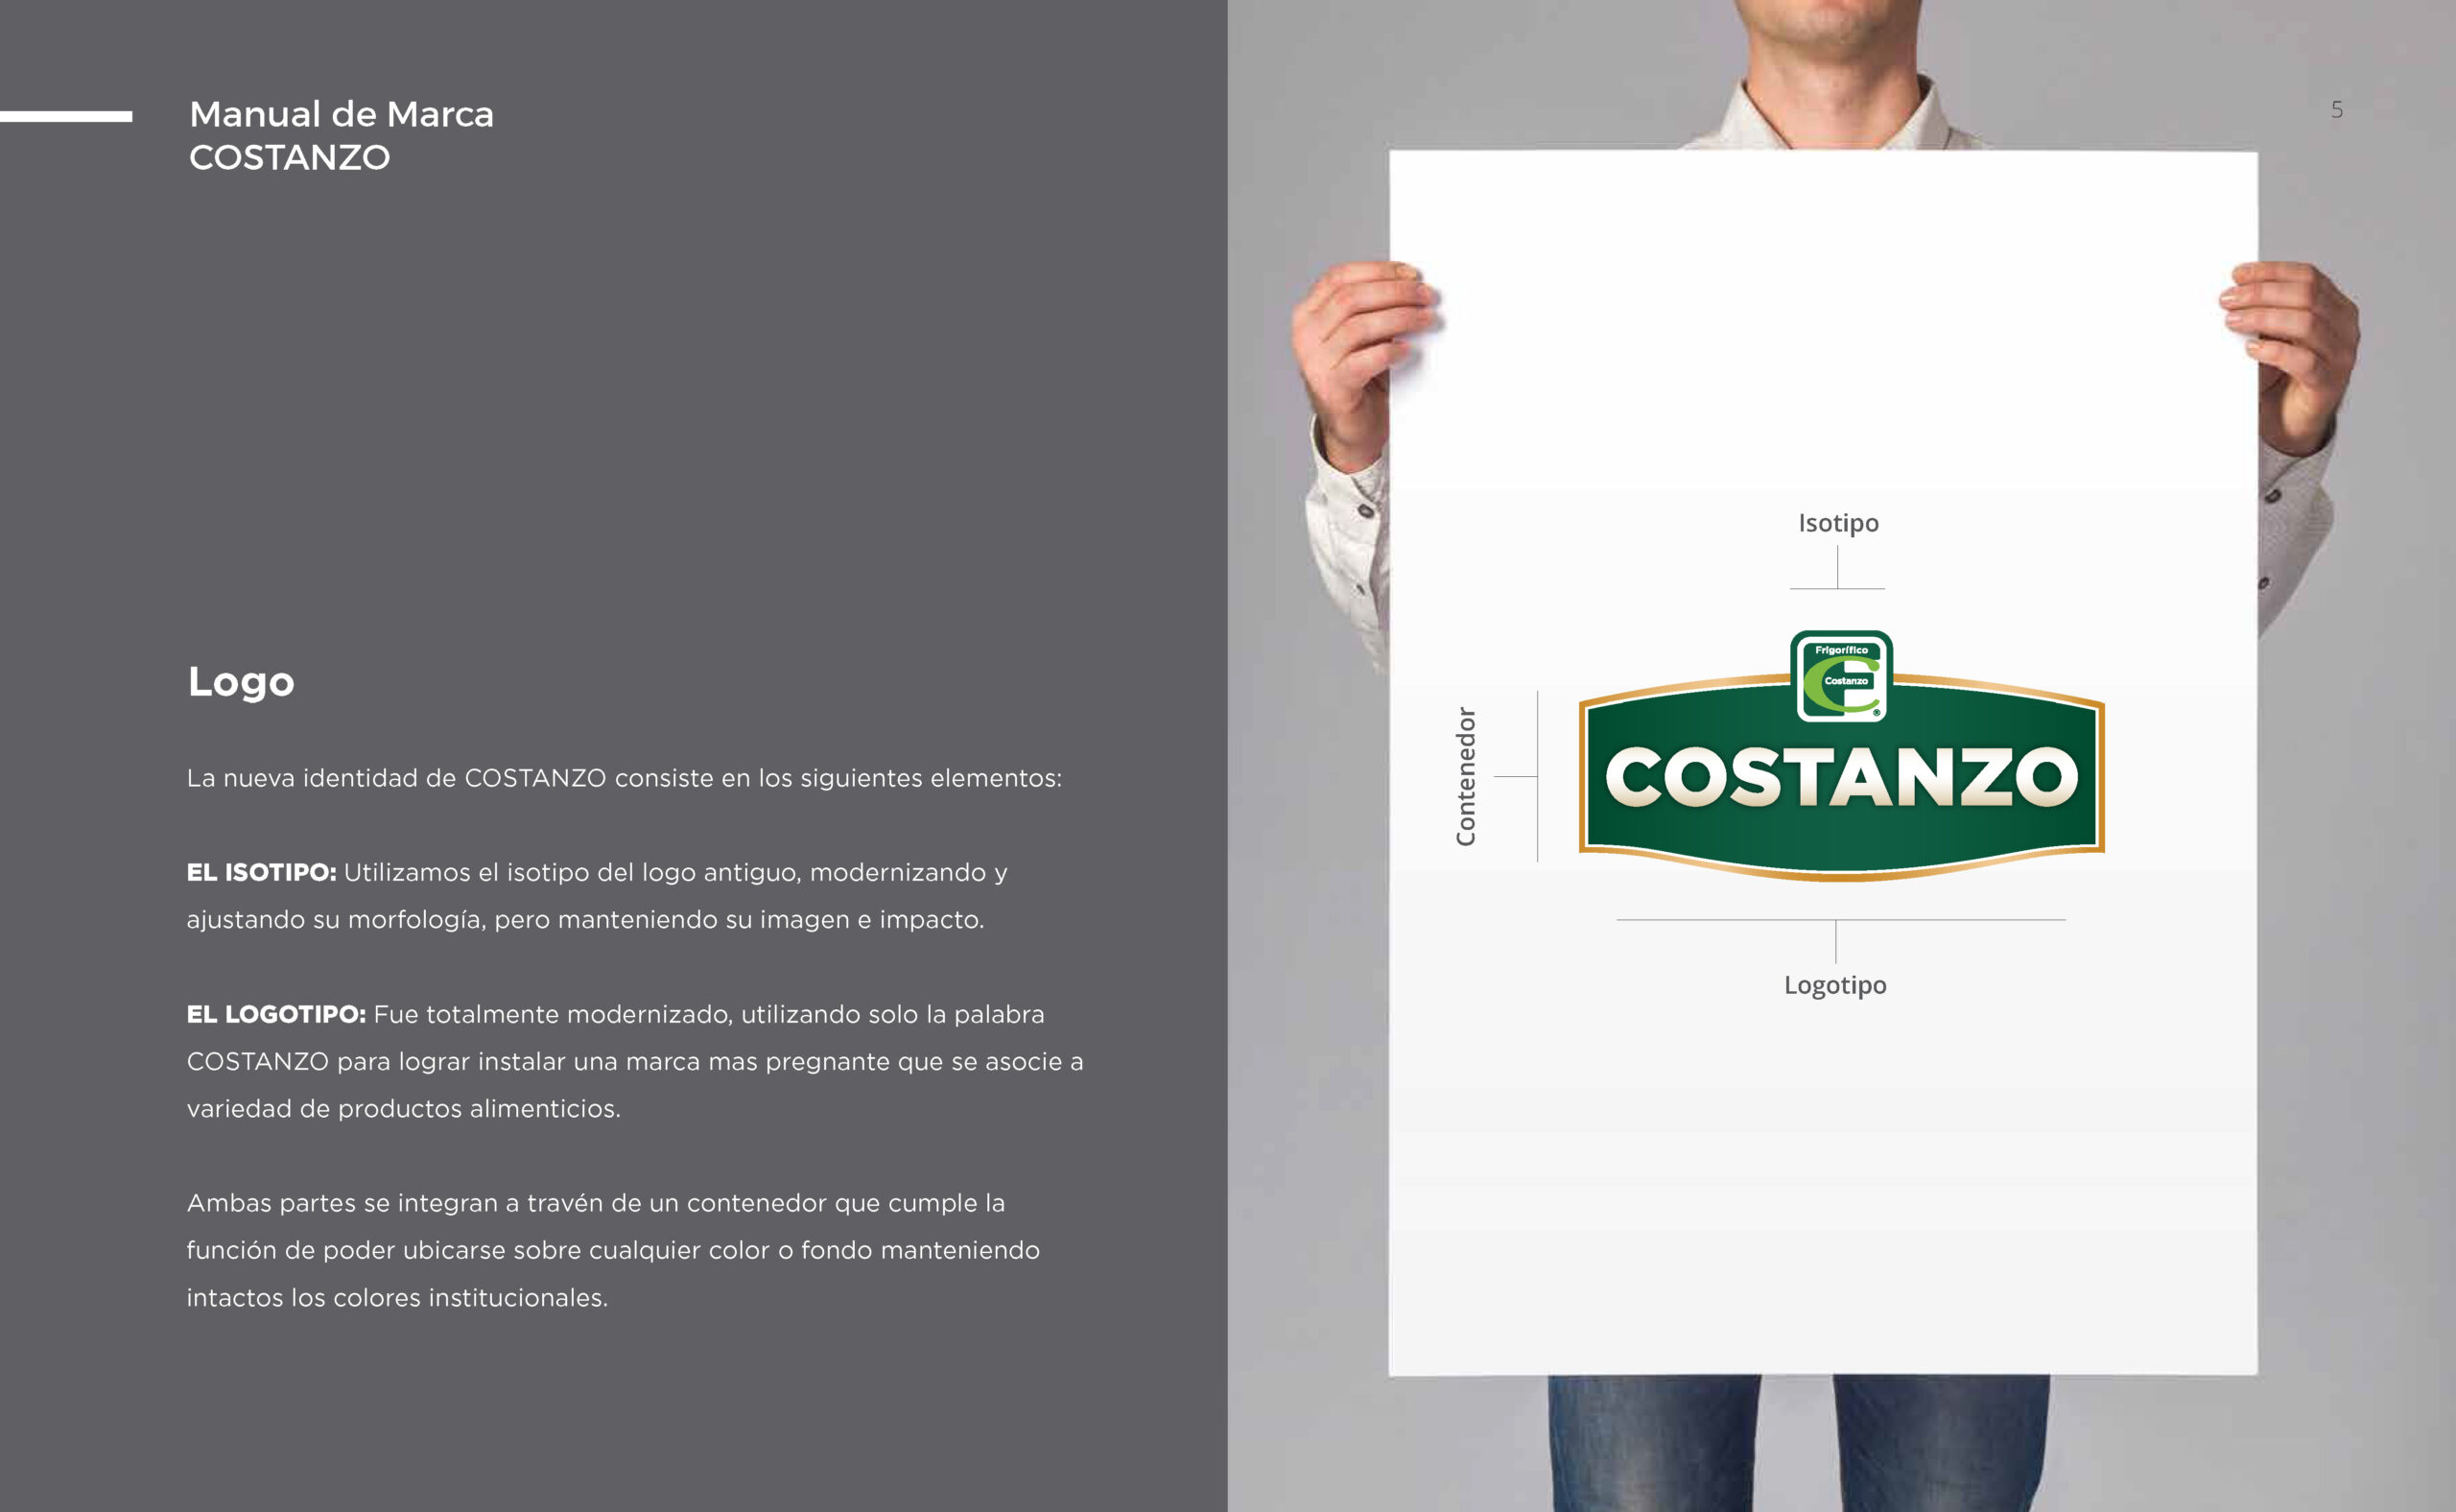Click the bold EL ISOTIPO: text
The width and height of the screenshot is (2456, 1512).
point(261,873)
